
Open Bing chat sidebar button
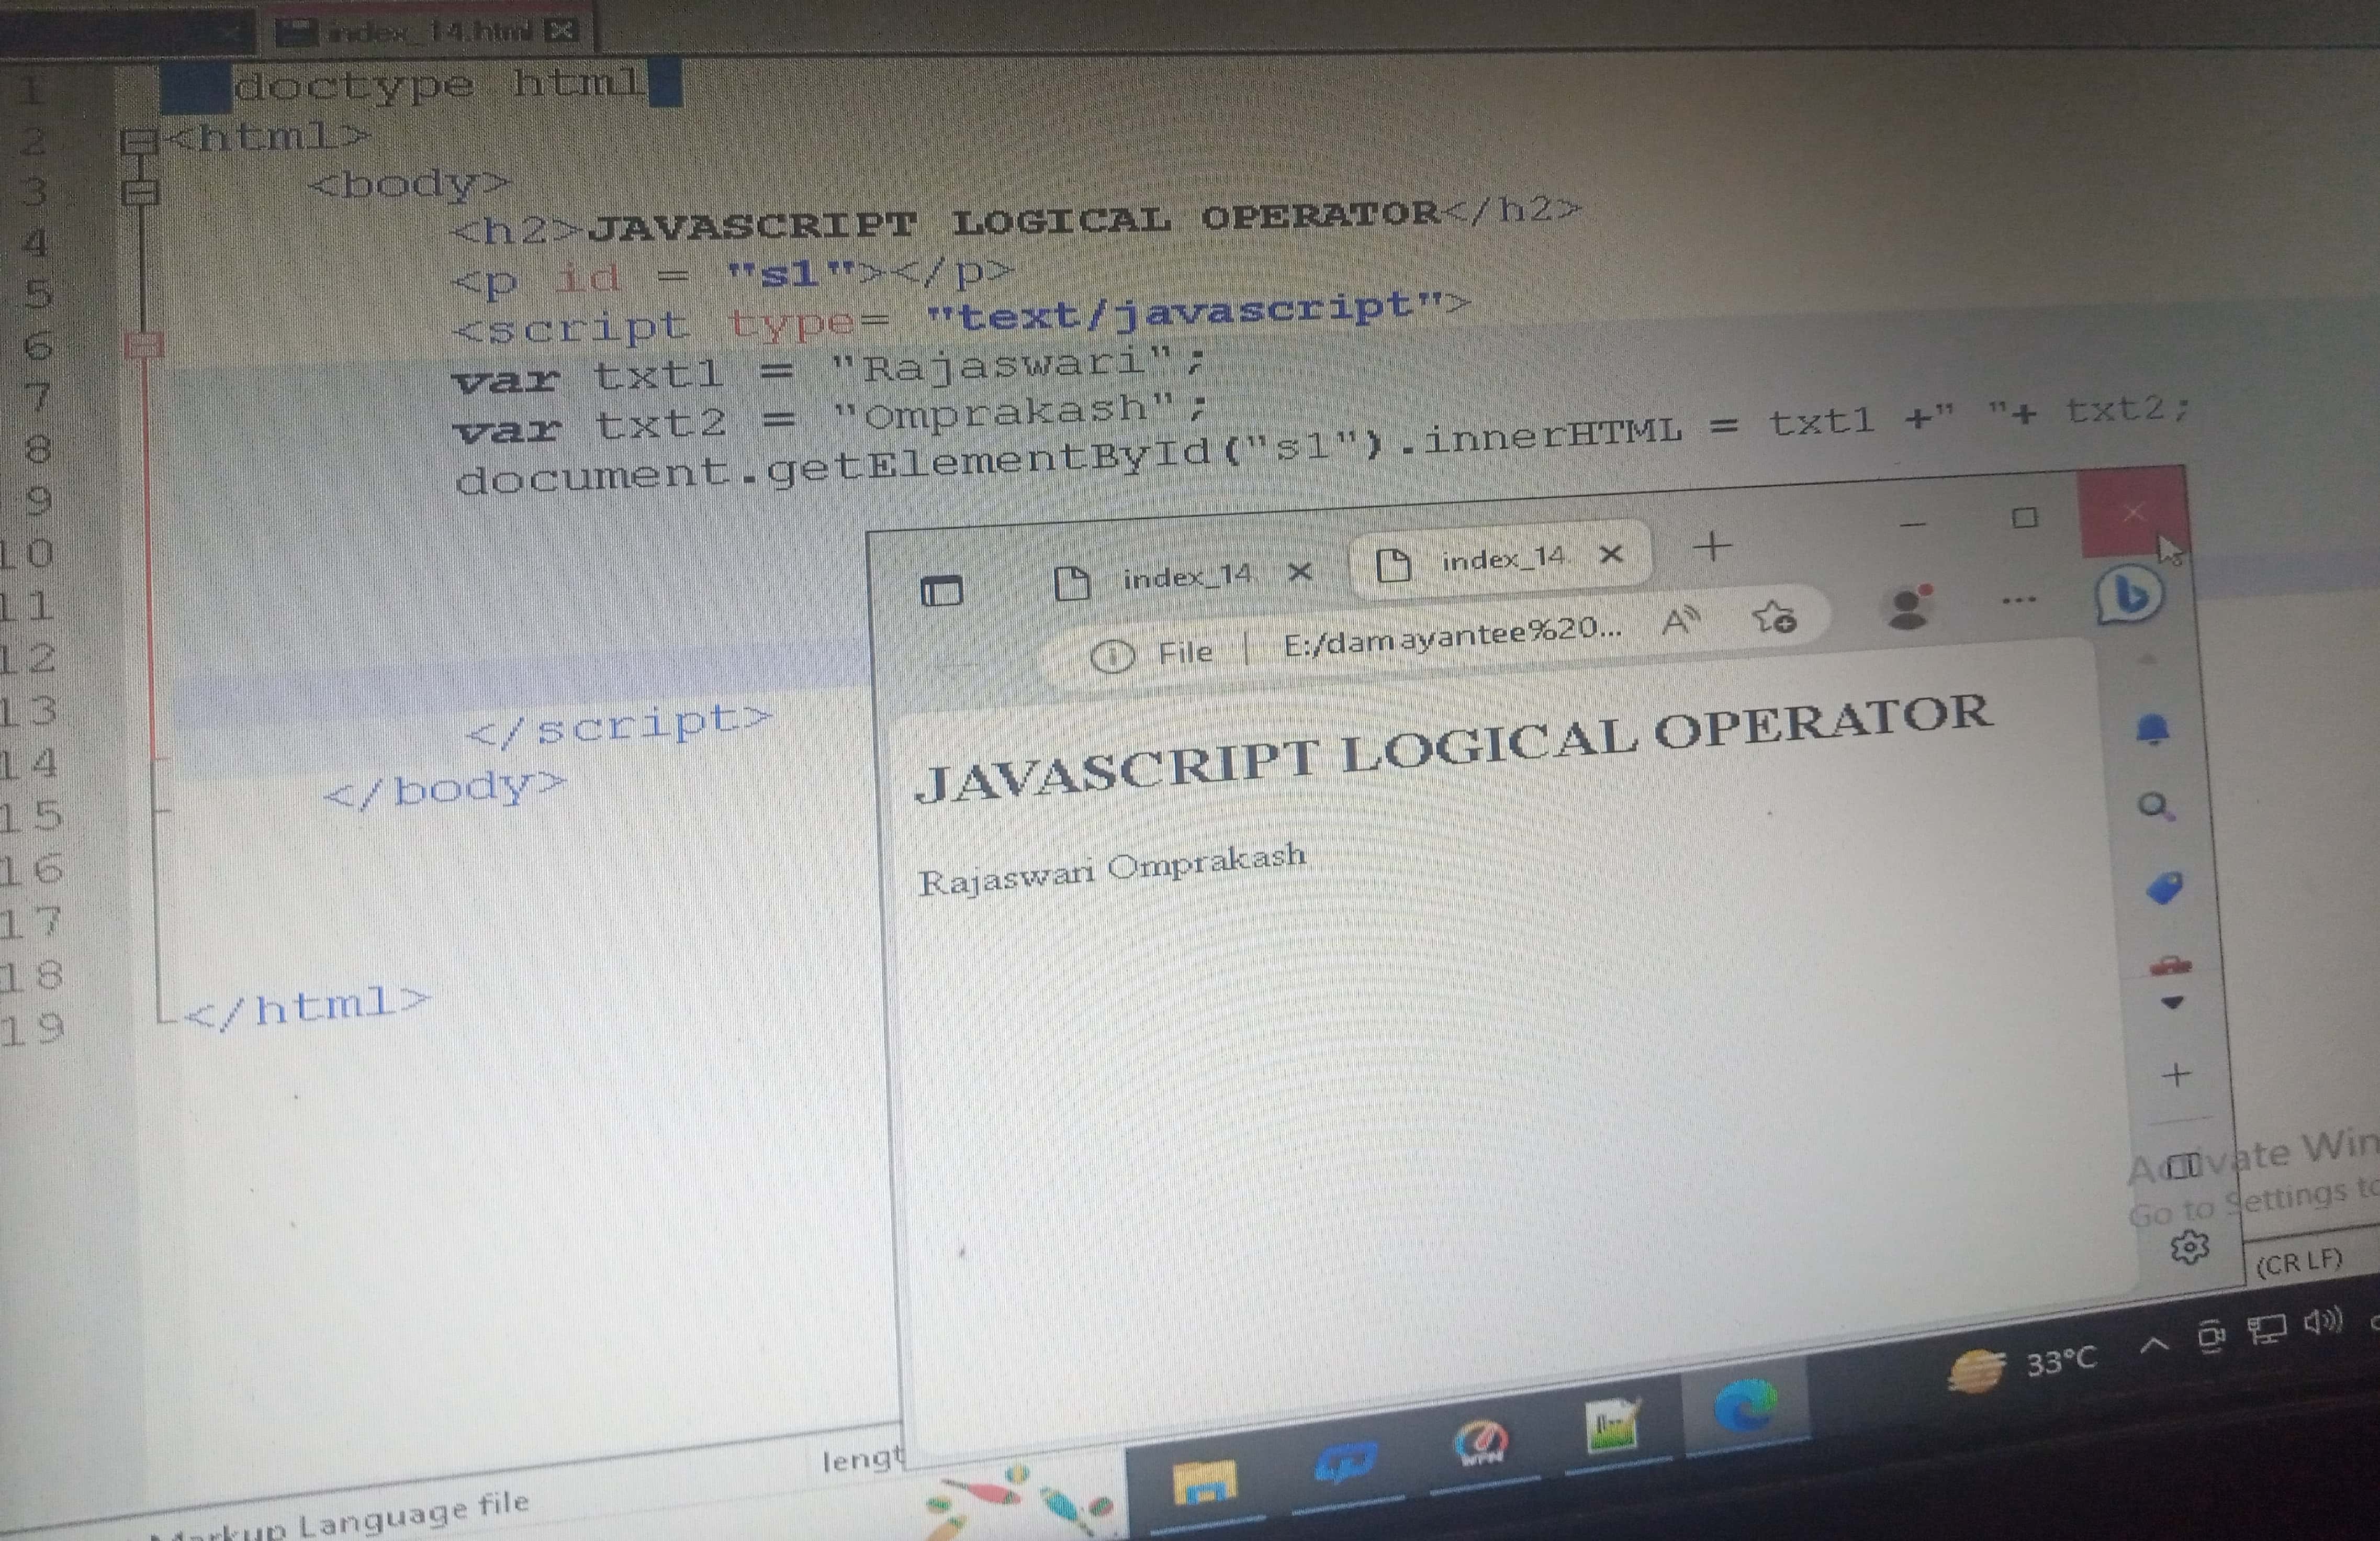[x=2129, y=595]
